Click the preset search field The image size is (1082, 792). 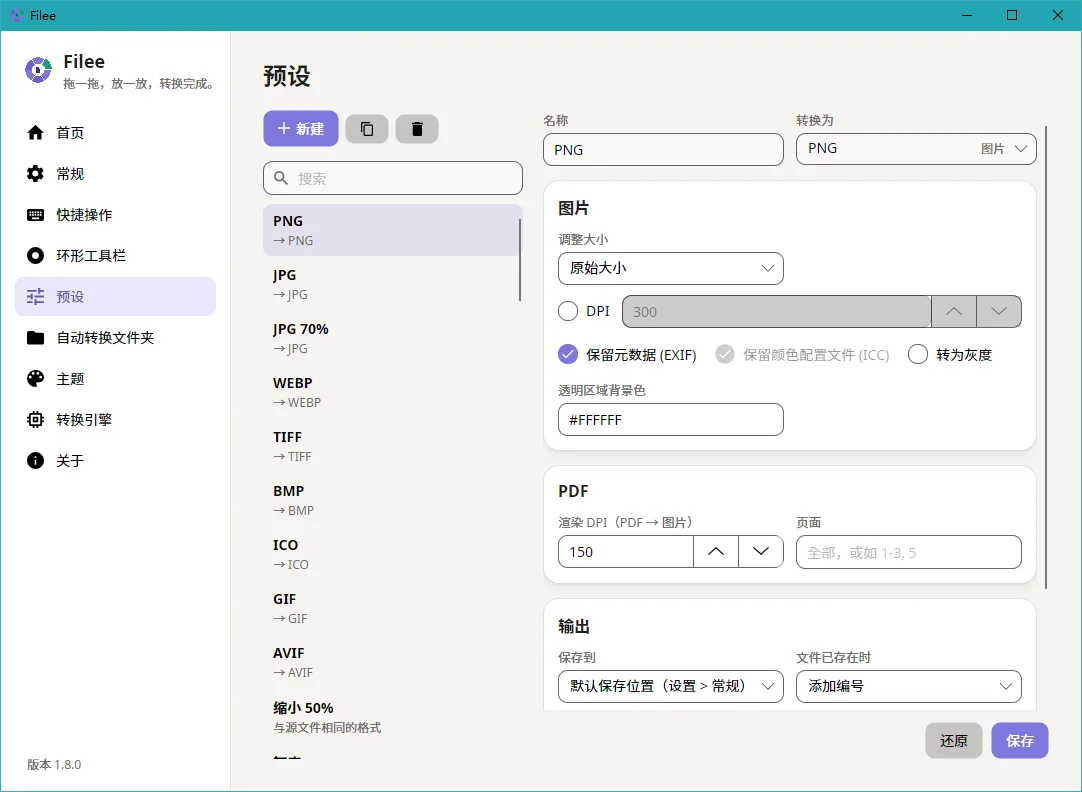[393, 178]
